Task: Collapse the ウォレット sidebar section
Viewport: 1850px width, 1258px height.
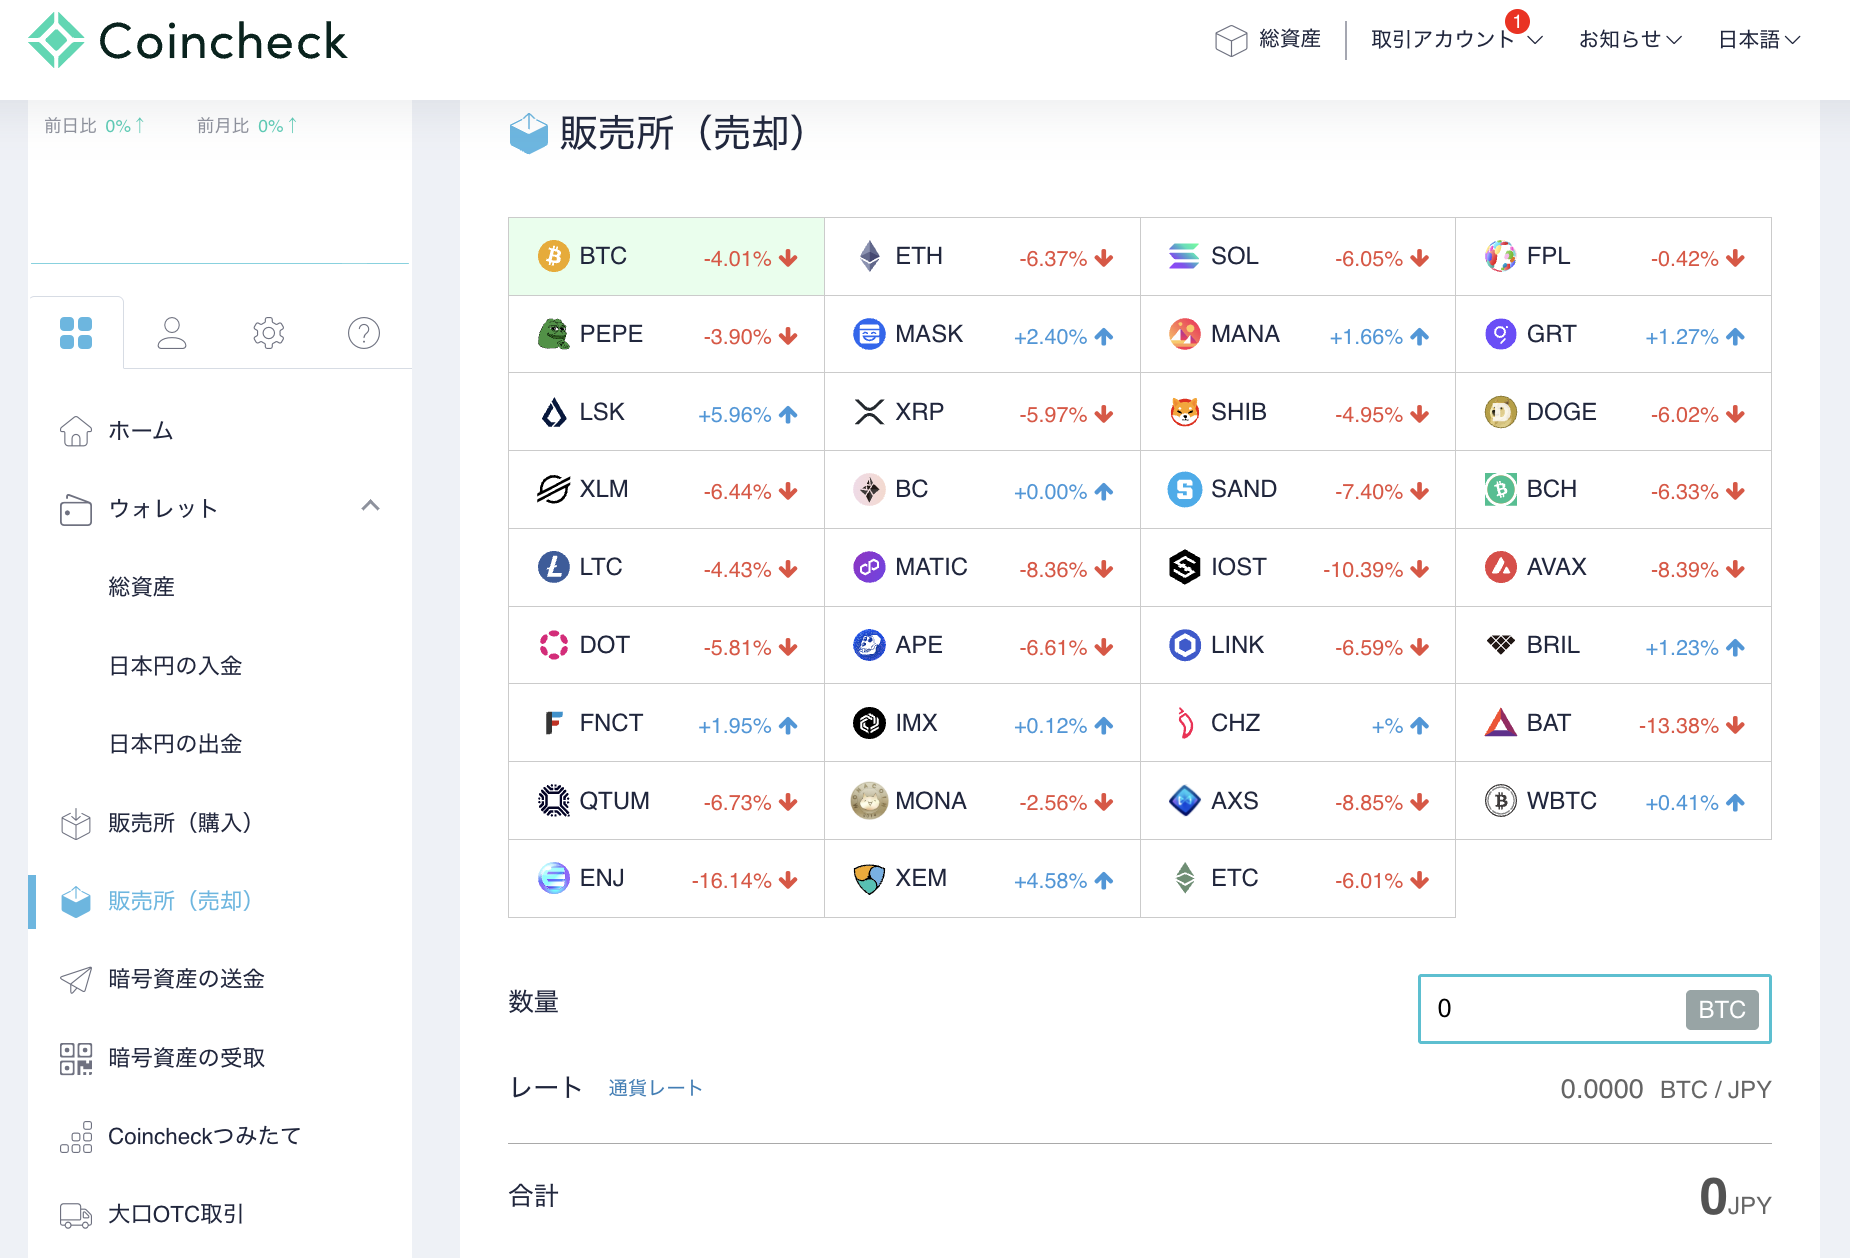Action: pos(370,507)
